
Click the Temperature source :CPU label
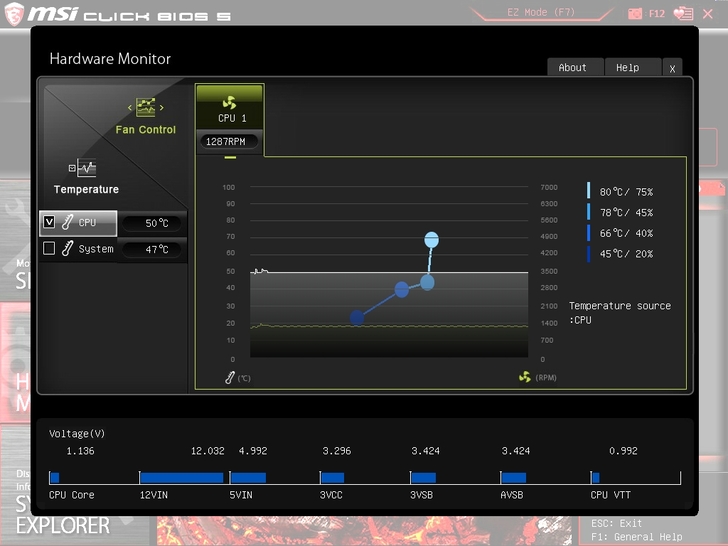(x=619, y=312)
